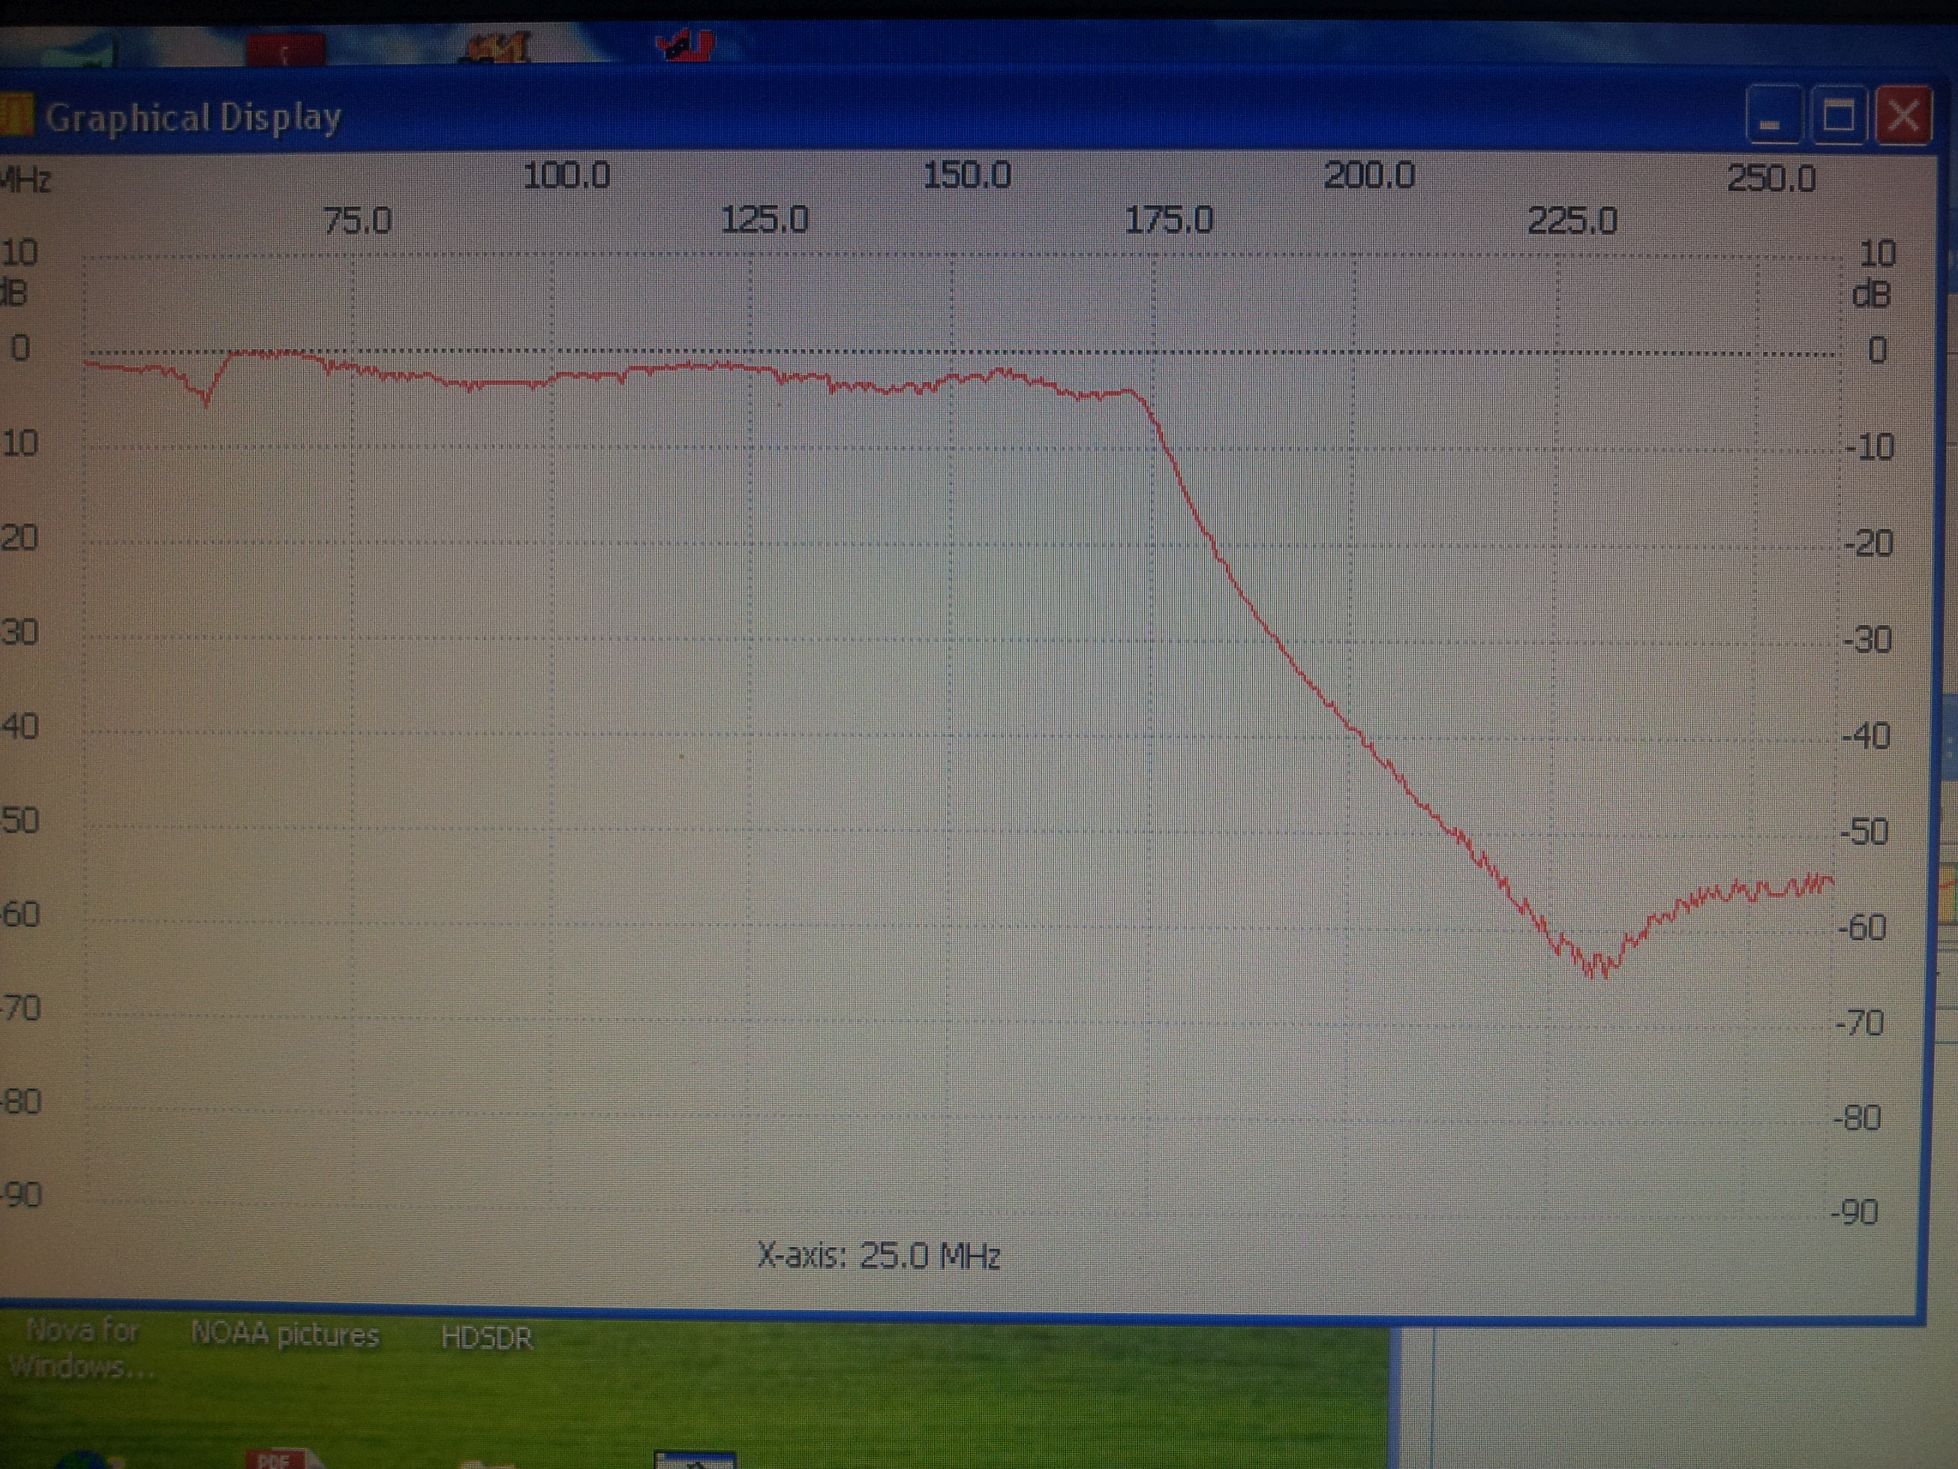This screenshot has width=1958, height=1469.
Task: Click the small window icon at bottom
Action: tap(695, 1460)
